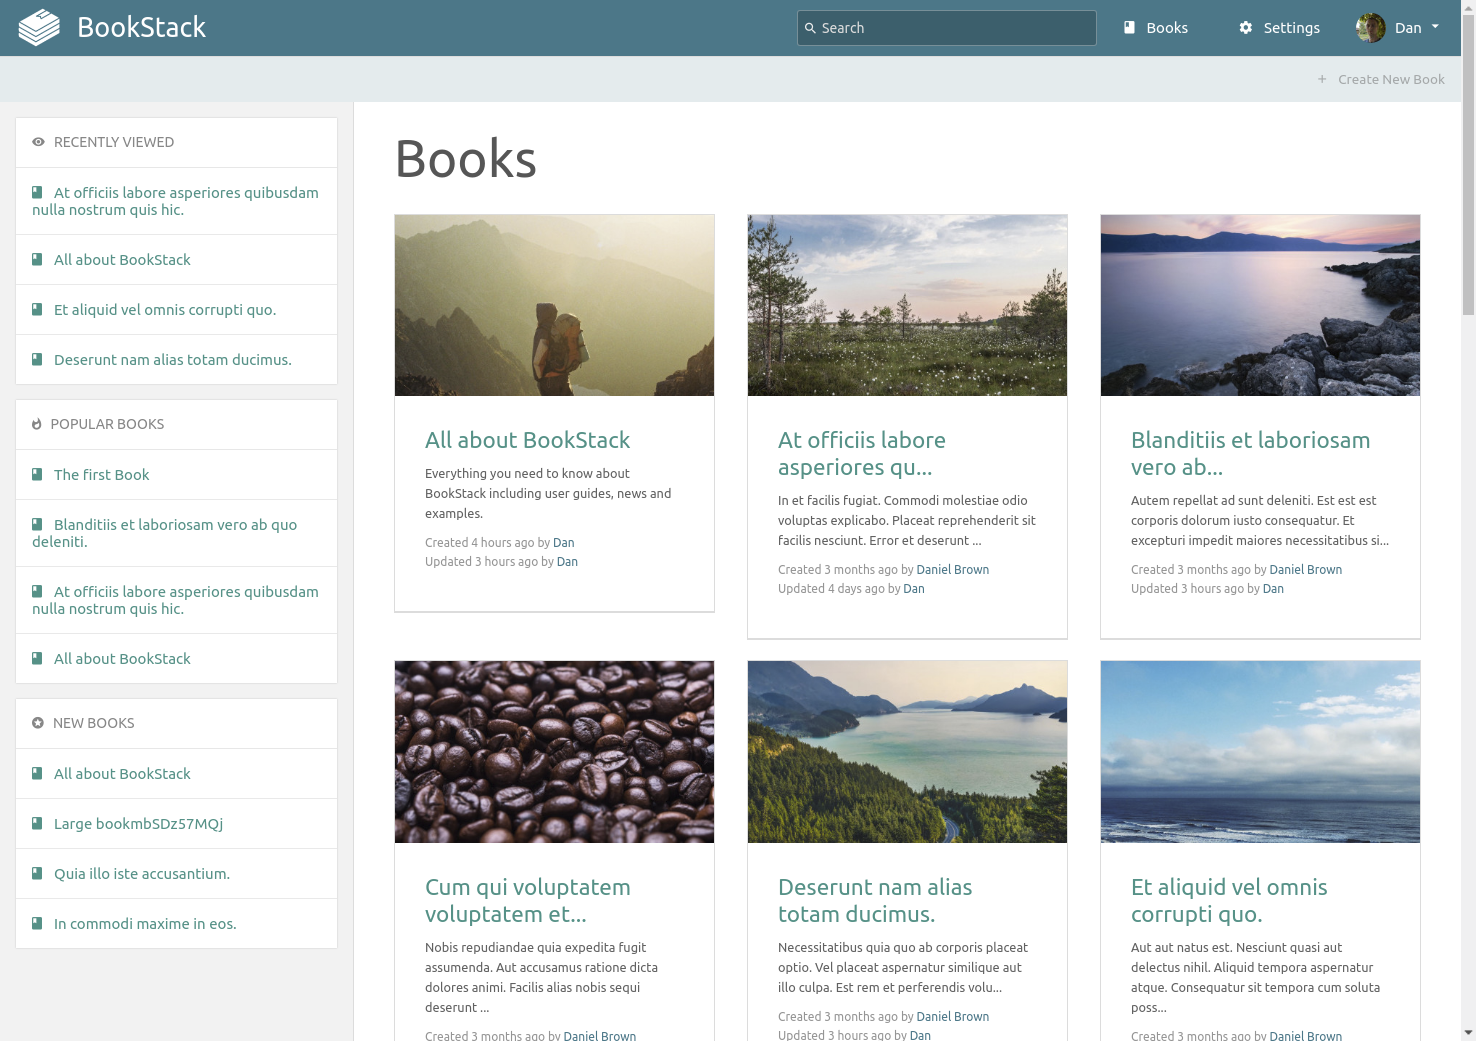Open the Dan user dropdown arrow
The image size is (1476, 1041).
tap(1435, 27)
